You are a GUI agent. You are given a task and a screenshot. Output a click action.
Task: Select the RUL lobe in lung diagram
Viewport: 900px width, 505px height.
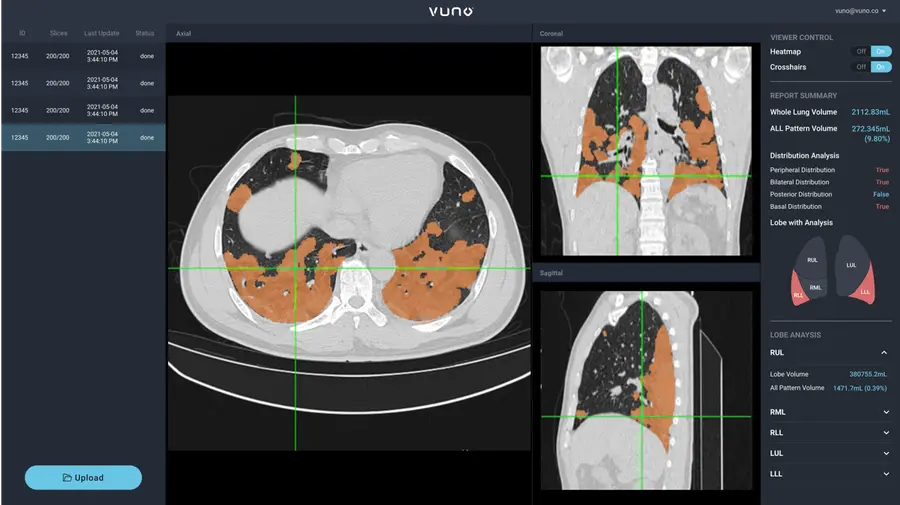(x=812, y=259)
